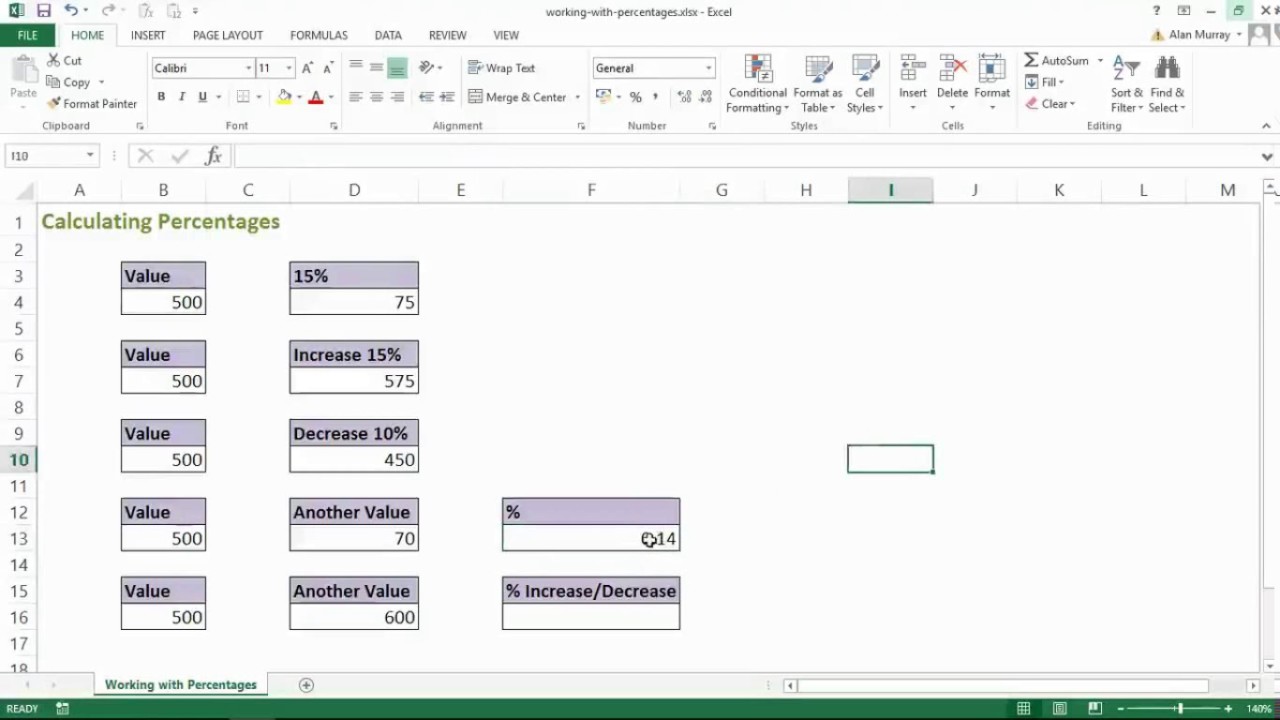The width and height of the screenshot is (1280, 720).
Task: Switch to the FORMULAS tab
Action: click(x=319, y=35)
